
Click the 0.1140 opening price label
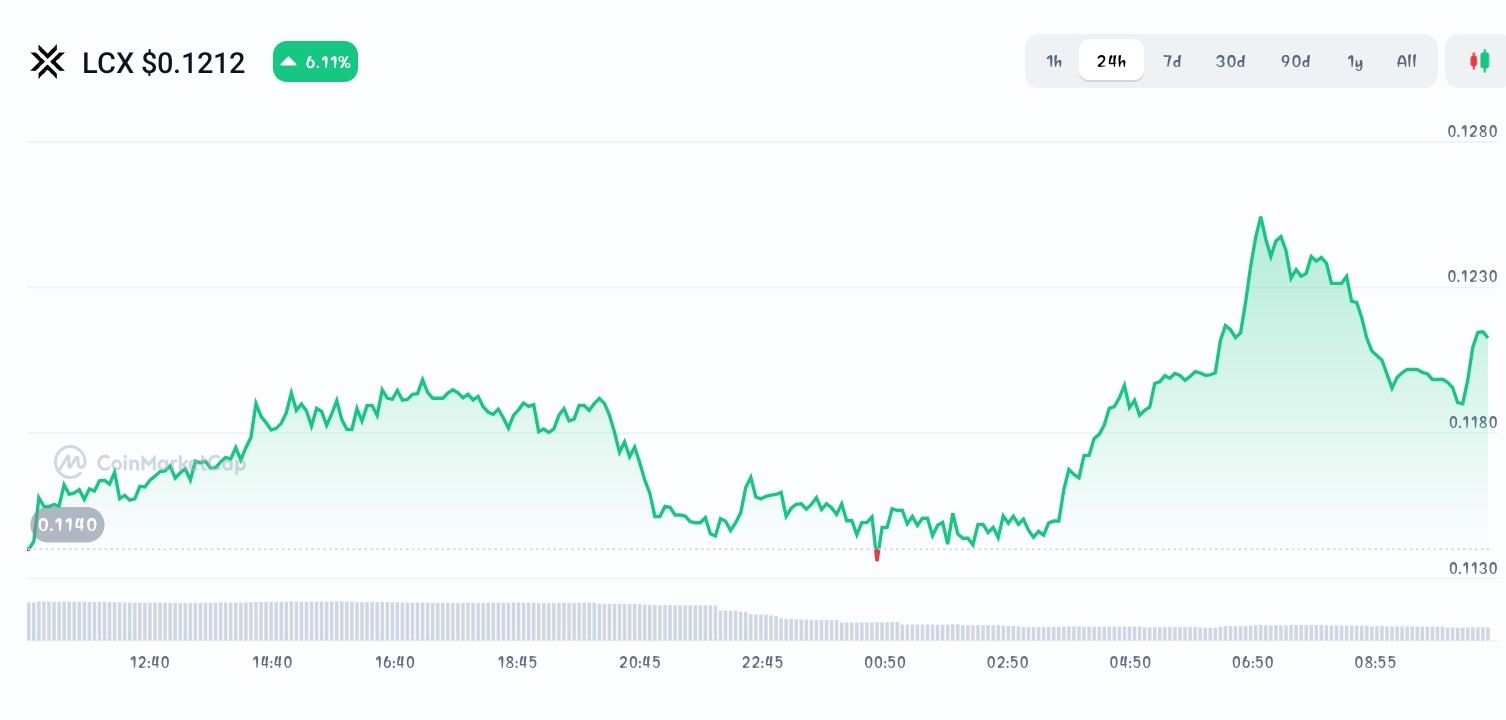(x=68, y=524)
